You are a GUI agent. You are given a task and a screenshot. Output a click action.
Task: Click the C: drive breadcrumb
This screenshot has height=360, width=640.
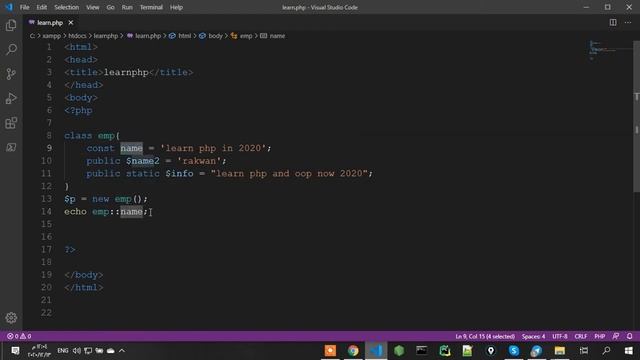(x=32, y=36)
